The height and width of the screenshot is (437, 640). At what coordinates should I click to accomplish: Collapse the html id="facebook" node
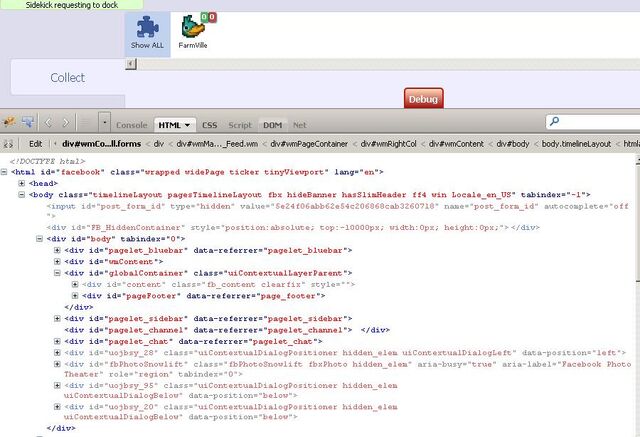[4, 172]
